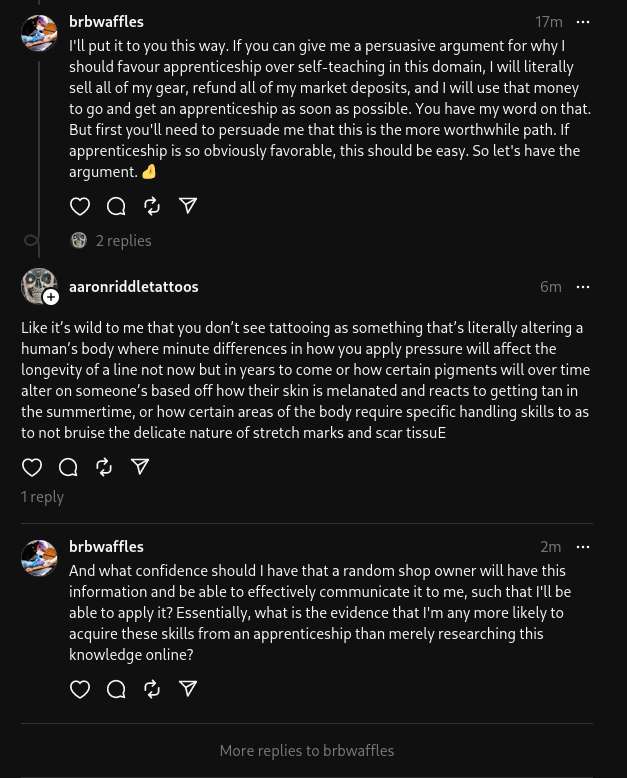
Task: Like brbwaffles' 2m reply about confidence
Action: coord(80,689)
